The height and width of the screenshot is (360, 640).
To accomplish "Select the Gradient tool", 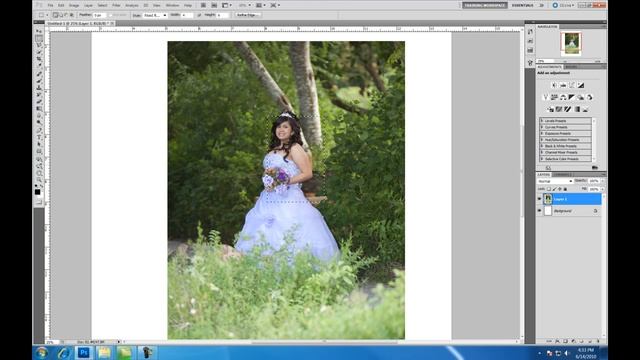I will 39,109.
